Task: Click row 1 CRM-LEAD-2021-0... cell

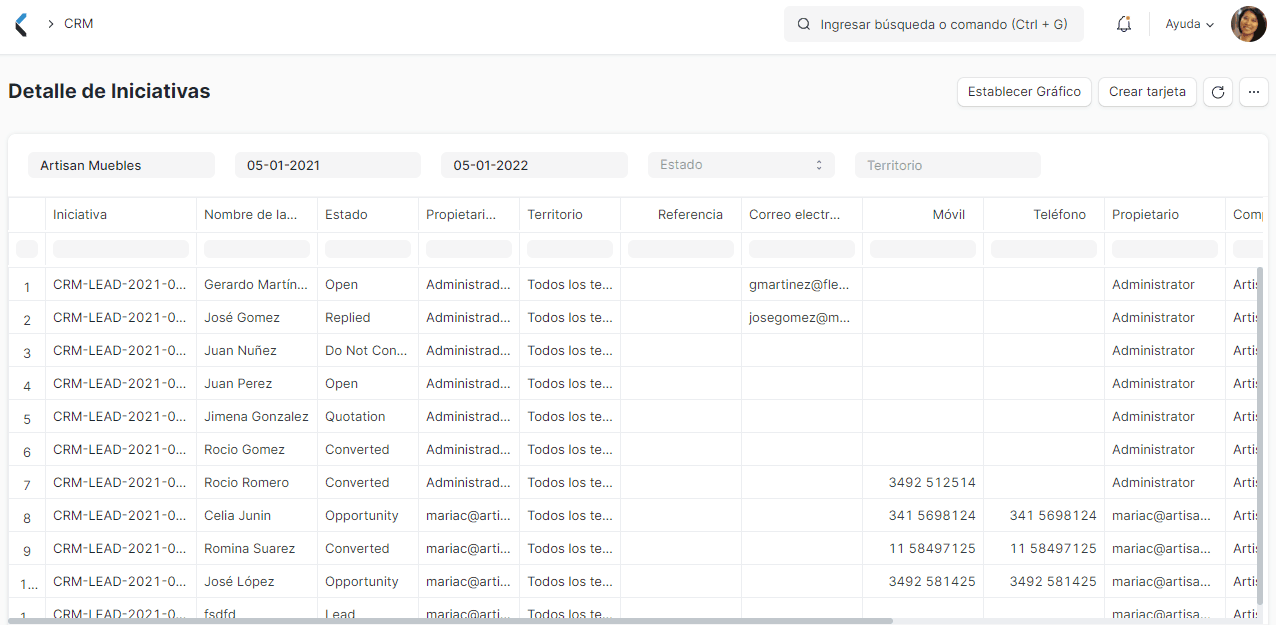Action: 121,285
